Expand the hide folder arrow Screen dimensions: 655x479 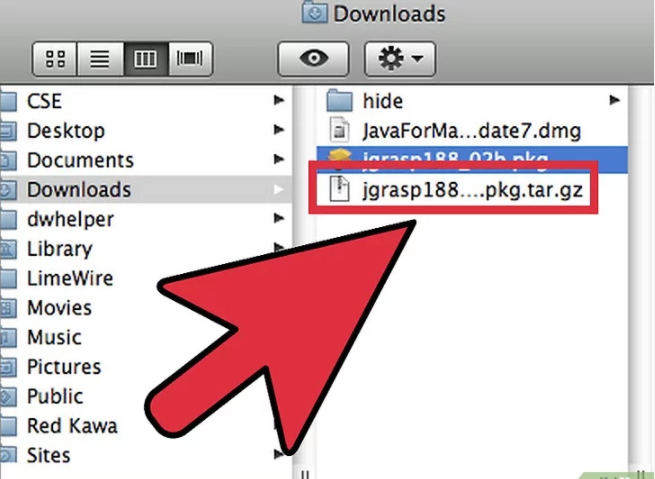pyautogui.click(x=614, y=101)
